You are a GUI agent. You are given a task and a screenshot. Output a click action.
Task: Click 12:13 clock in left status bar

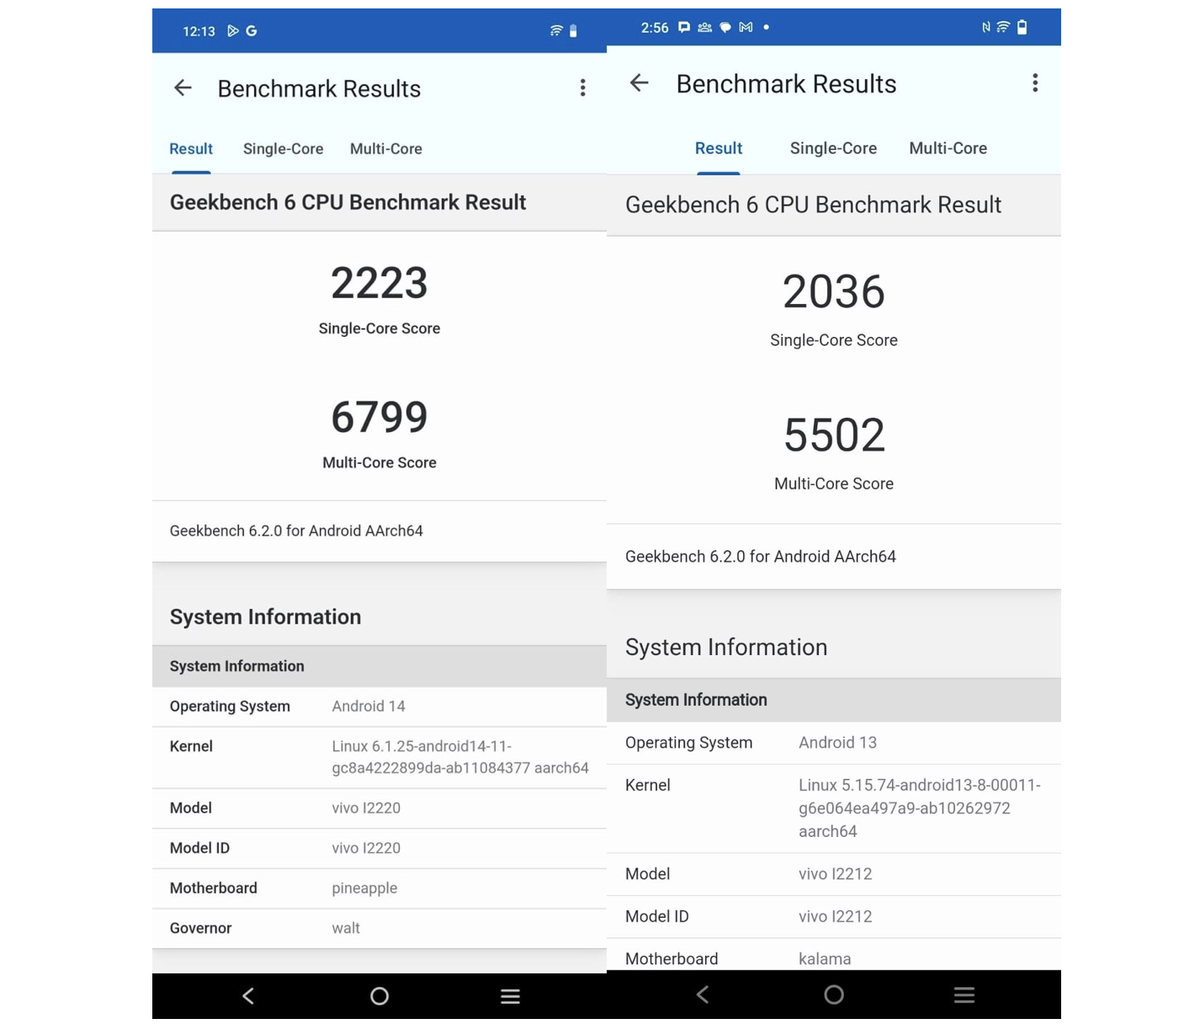(199, 31)
